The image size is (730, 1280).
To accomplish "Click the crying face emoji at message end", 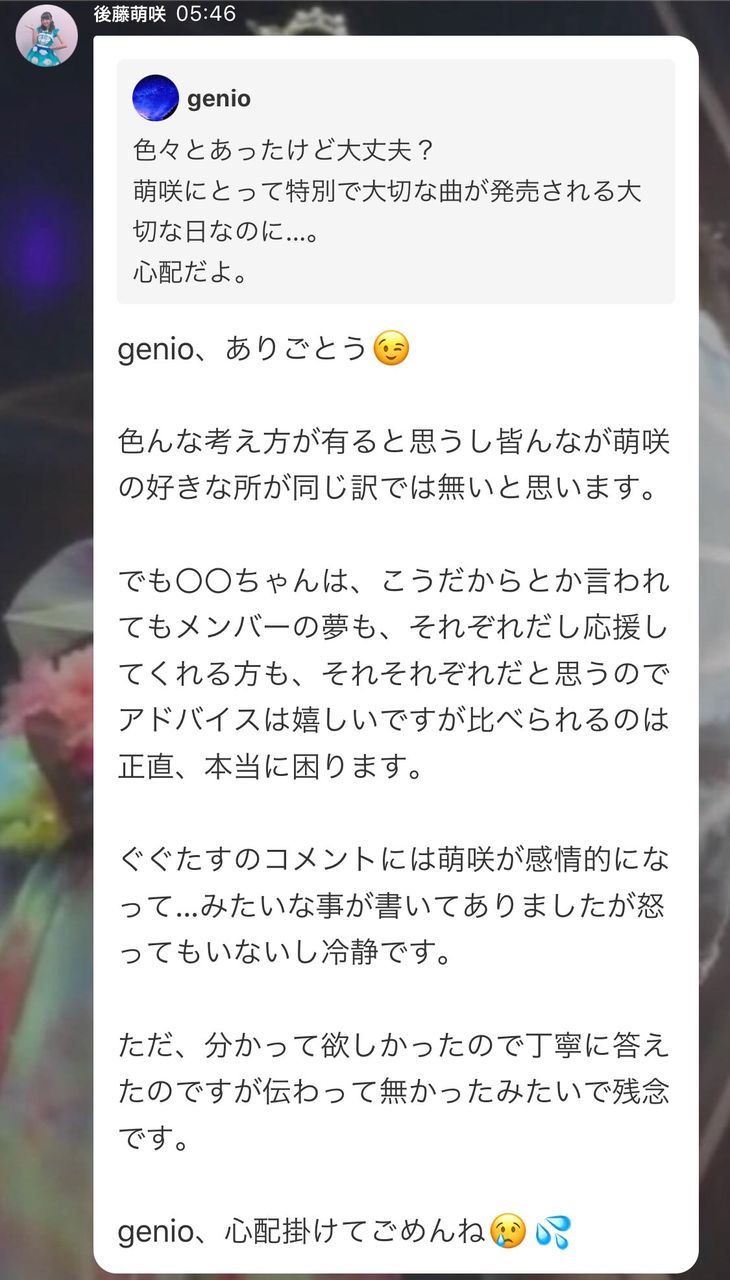I will [508, 1229].
